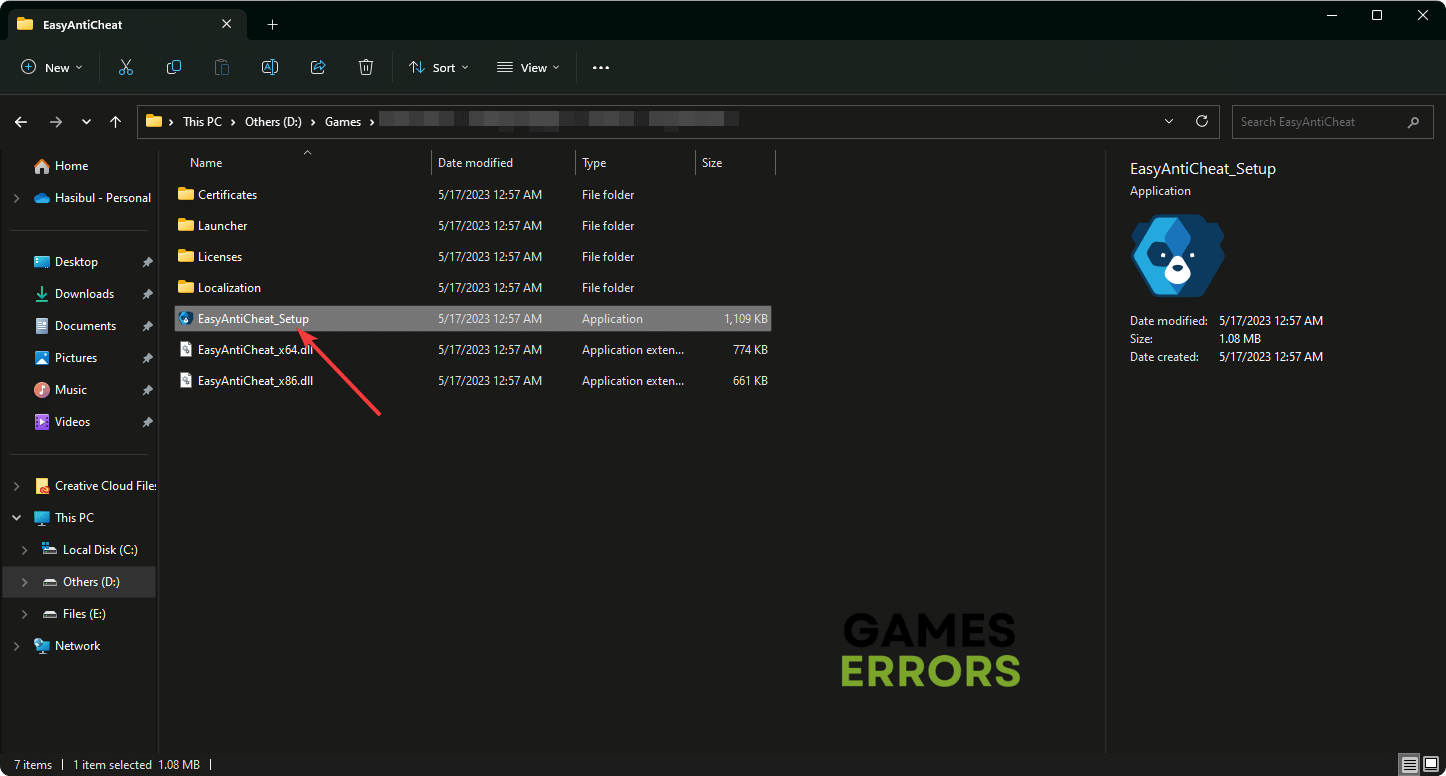Viewport: 1446px width, 776px height.
Task: Select the EasyAntiCheat_Setup application file
Action: coord(253,319)
